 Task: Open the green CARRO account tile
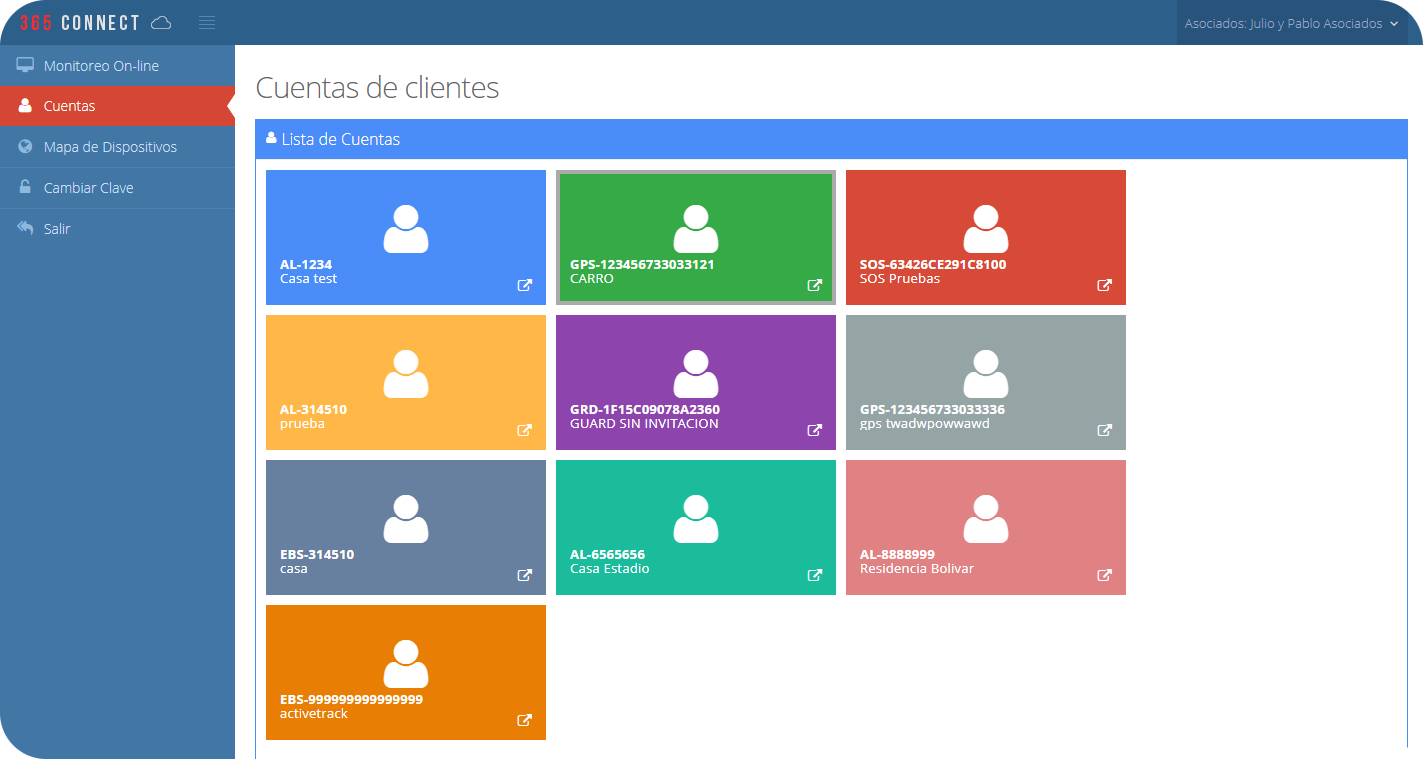[695, 237]
